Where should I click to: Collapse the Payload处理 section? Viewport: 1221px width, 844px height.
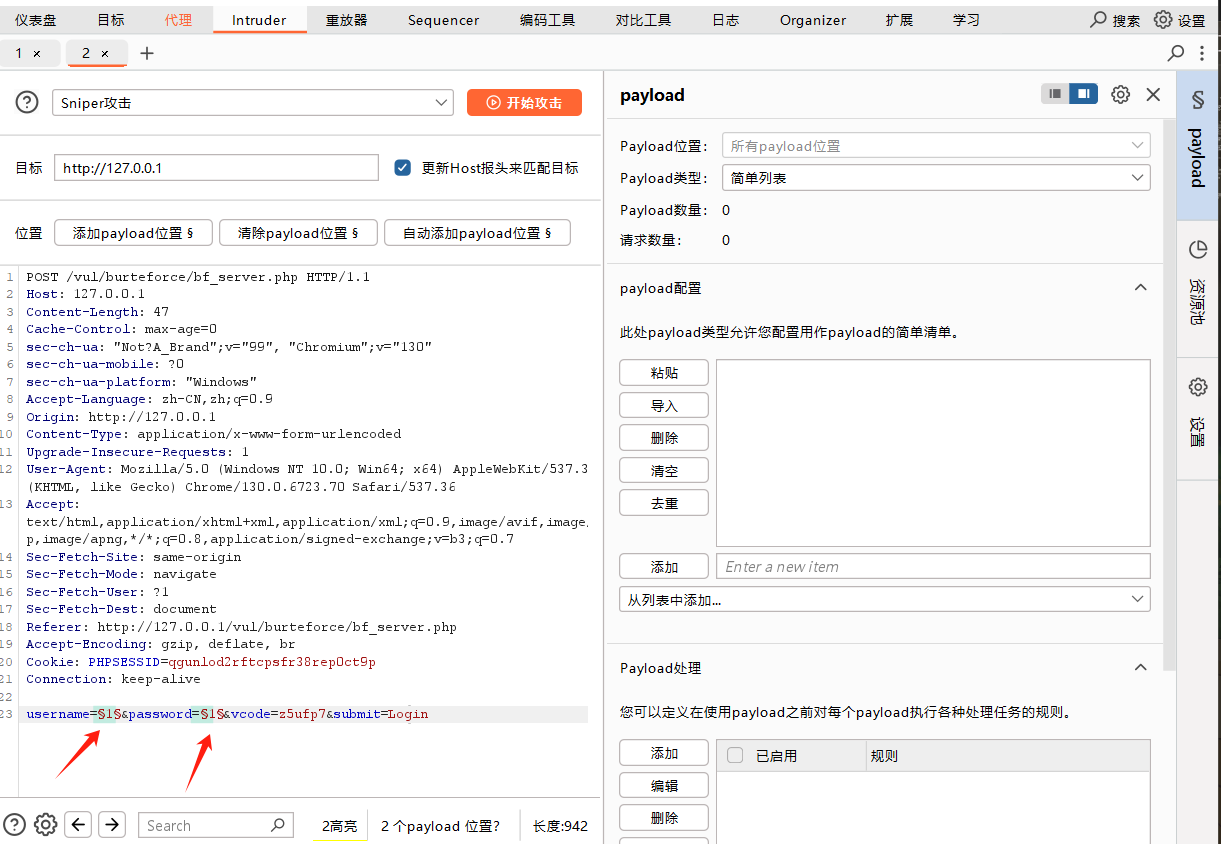1139,667
